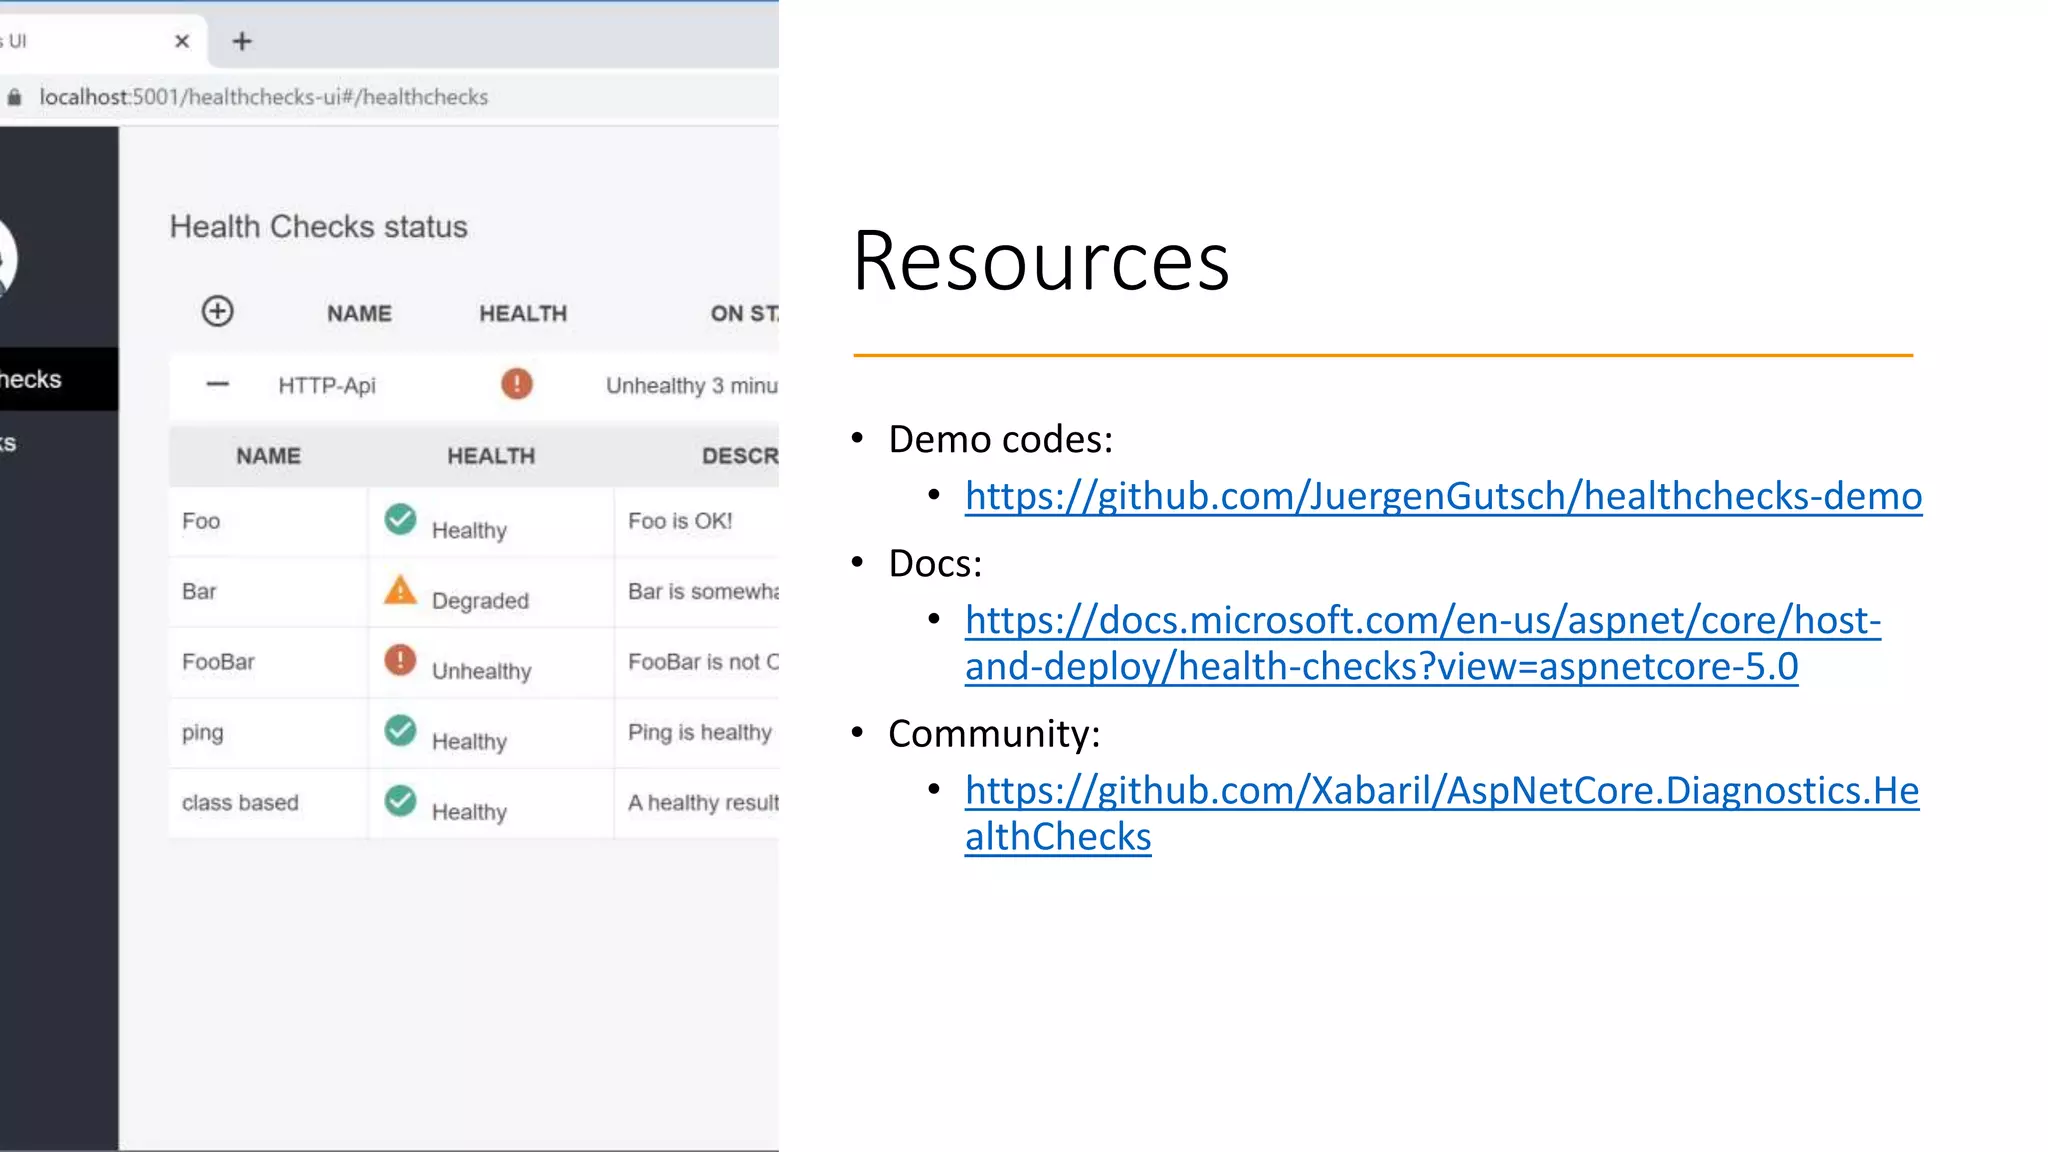The width and height of the screenshot is (2048, 1152).
Task: Click the ping row name
Action: pos(202,733)
